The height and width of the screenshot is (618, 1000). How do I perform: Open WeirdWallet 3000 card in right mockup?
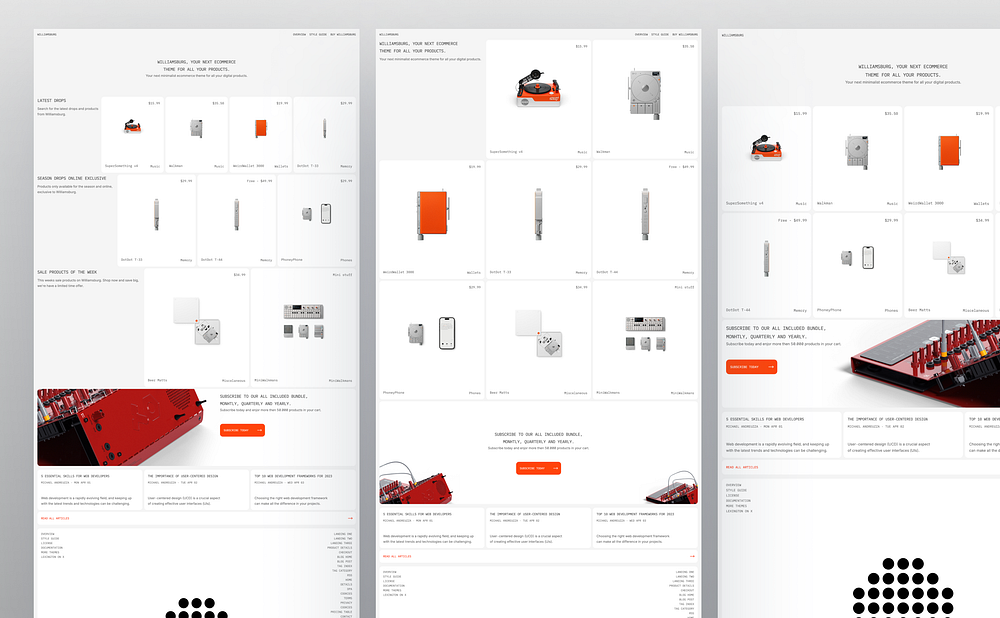[949, 158]
